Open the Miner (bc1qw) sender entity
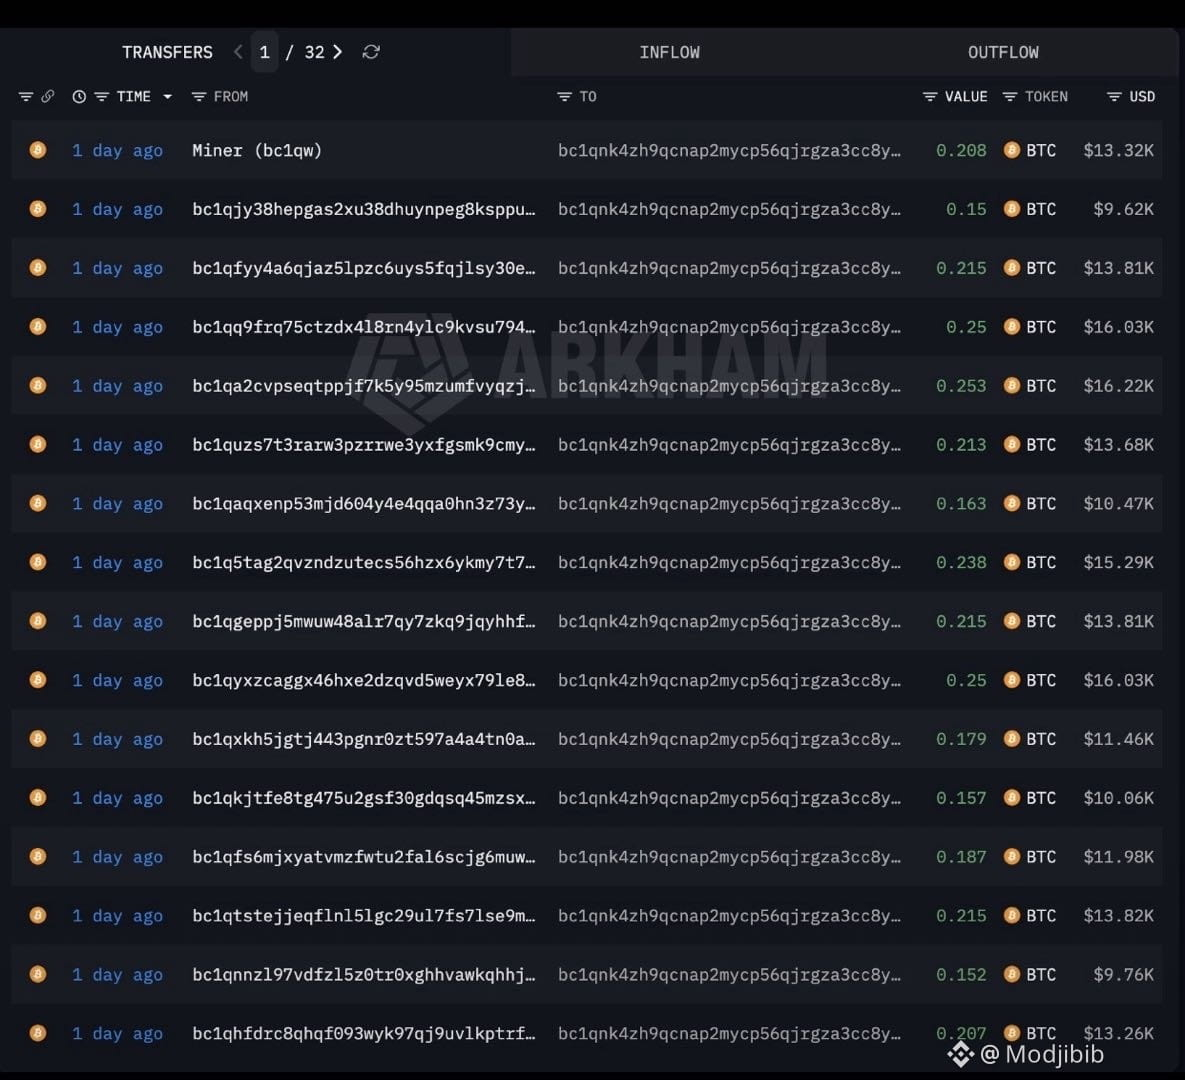 tap(257, 150)
